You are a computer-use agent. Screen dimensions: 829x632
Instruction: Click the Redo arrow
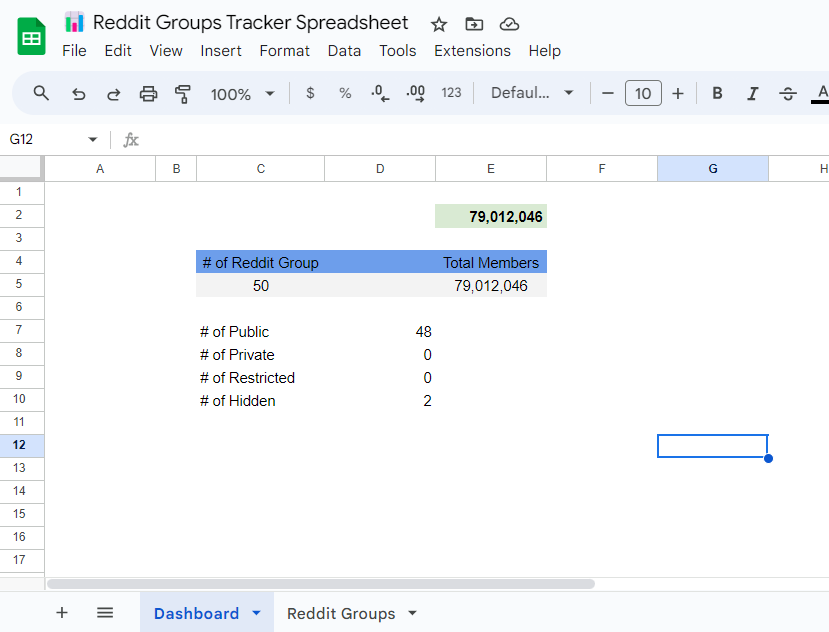tap(113, 94)
